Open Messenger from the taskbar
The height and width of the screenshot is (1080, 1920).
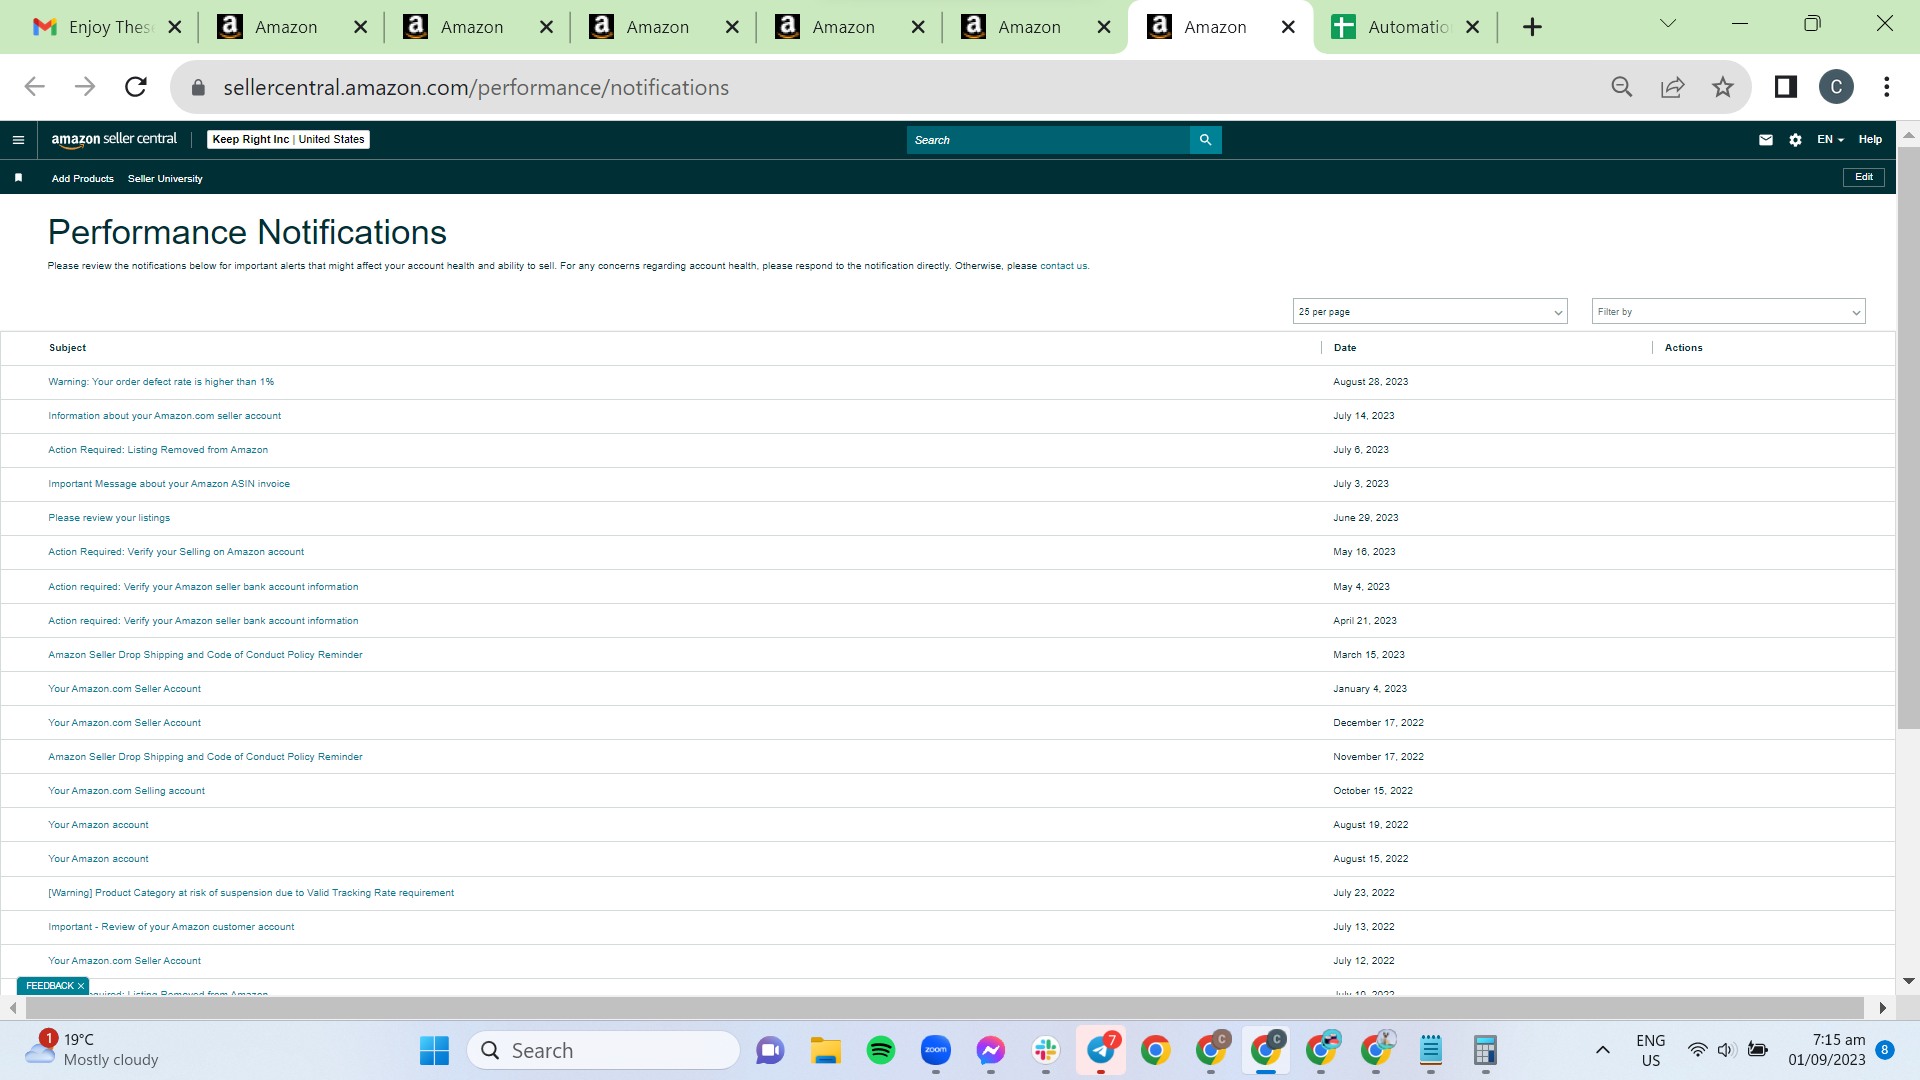(x=991, y=1051)
